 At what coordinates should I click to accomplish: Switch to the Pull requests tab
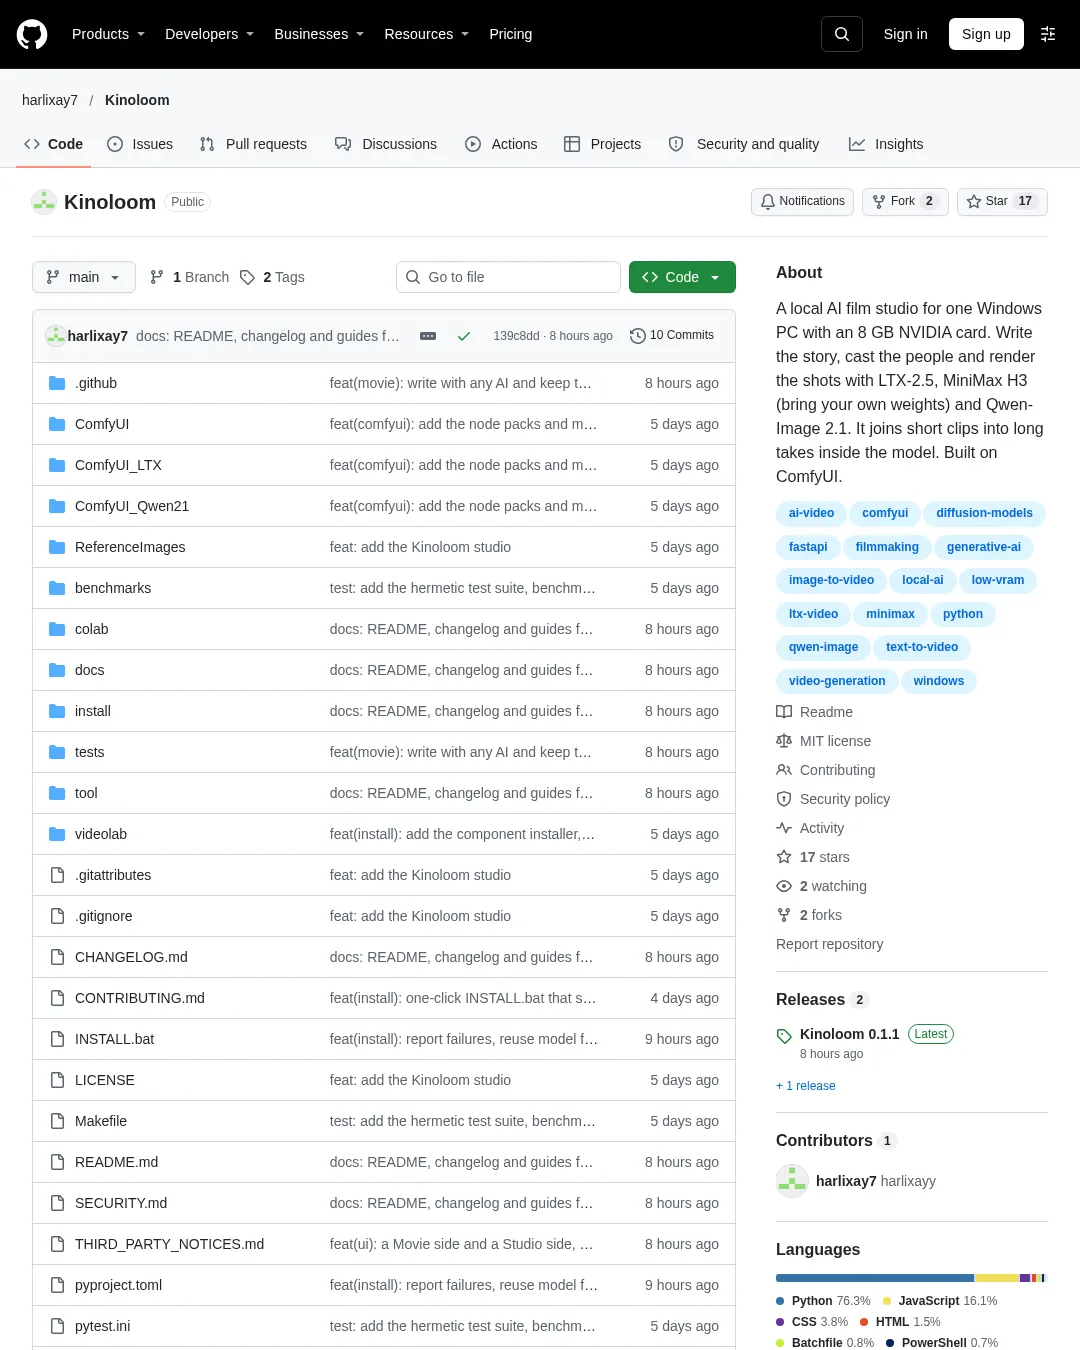(x=253, y=144)
